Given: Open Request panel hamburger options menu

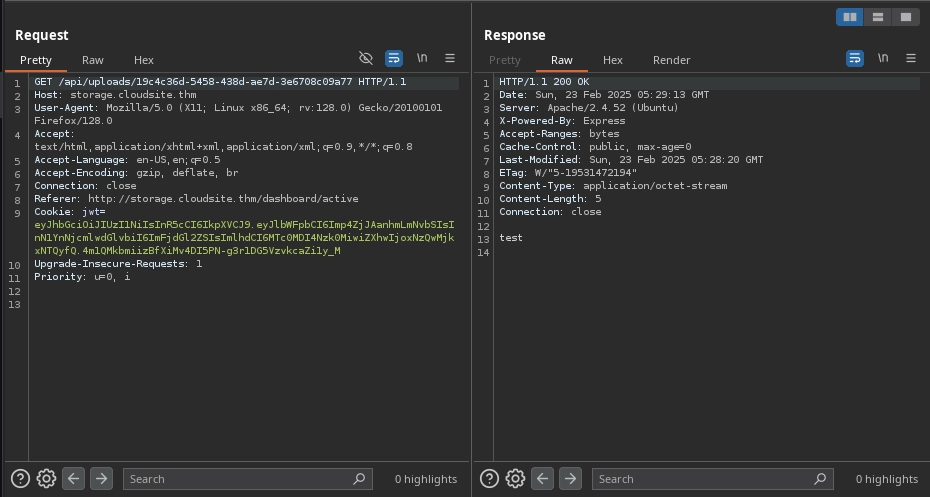Looking at the screenshot, I should (x=450, y=59).
